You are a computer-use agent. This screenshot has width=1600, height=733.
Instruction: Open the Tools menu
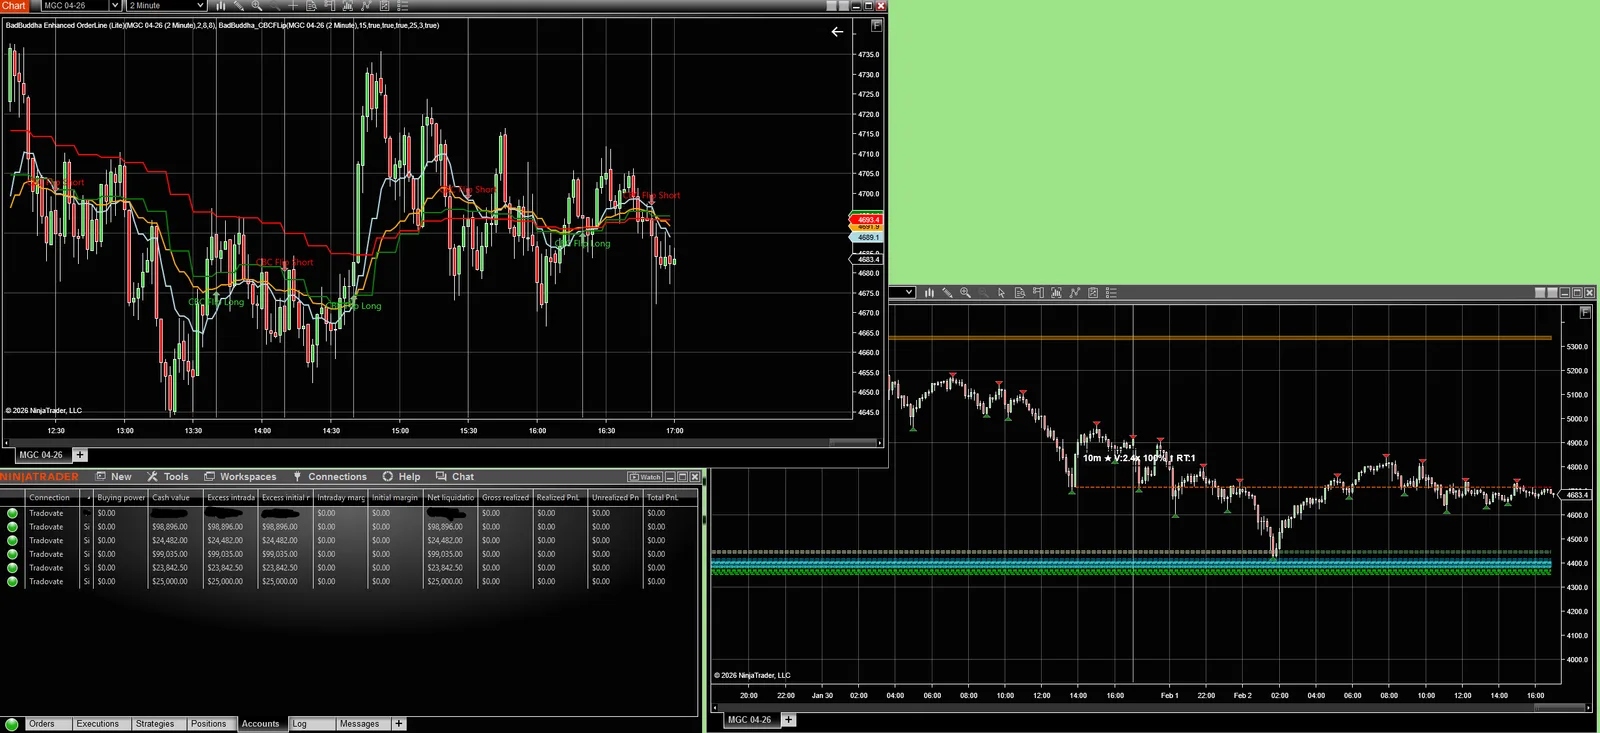pos(168,477)
